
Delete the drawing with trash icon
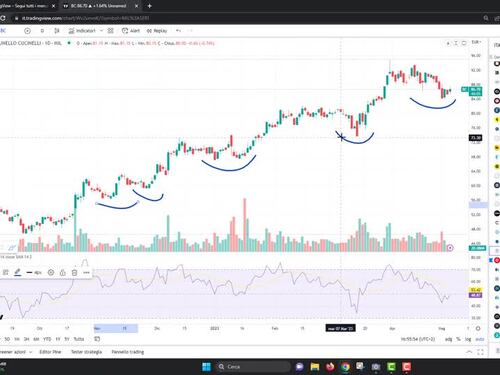click(x=74, y=272)
